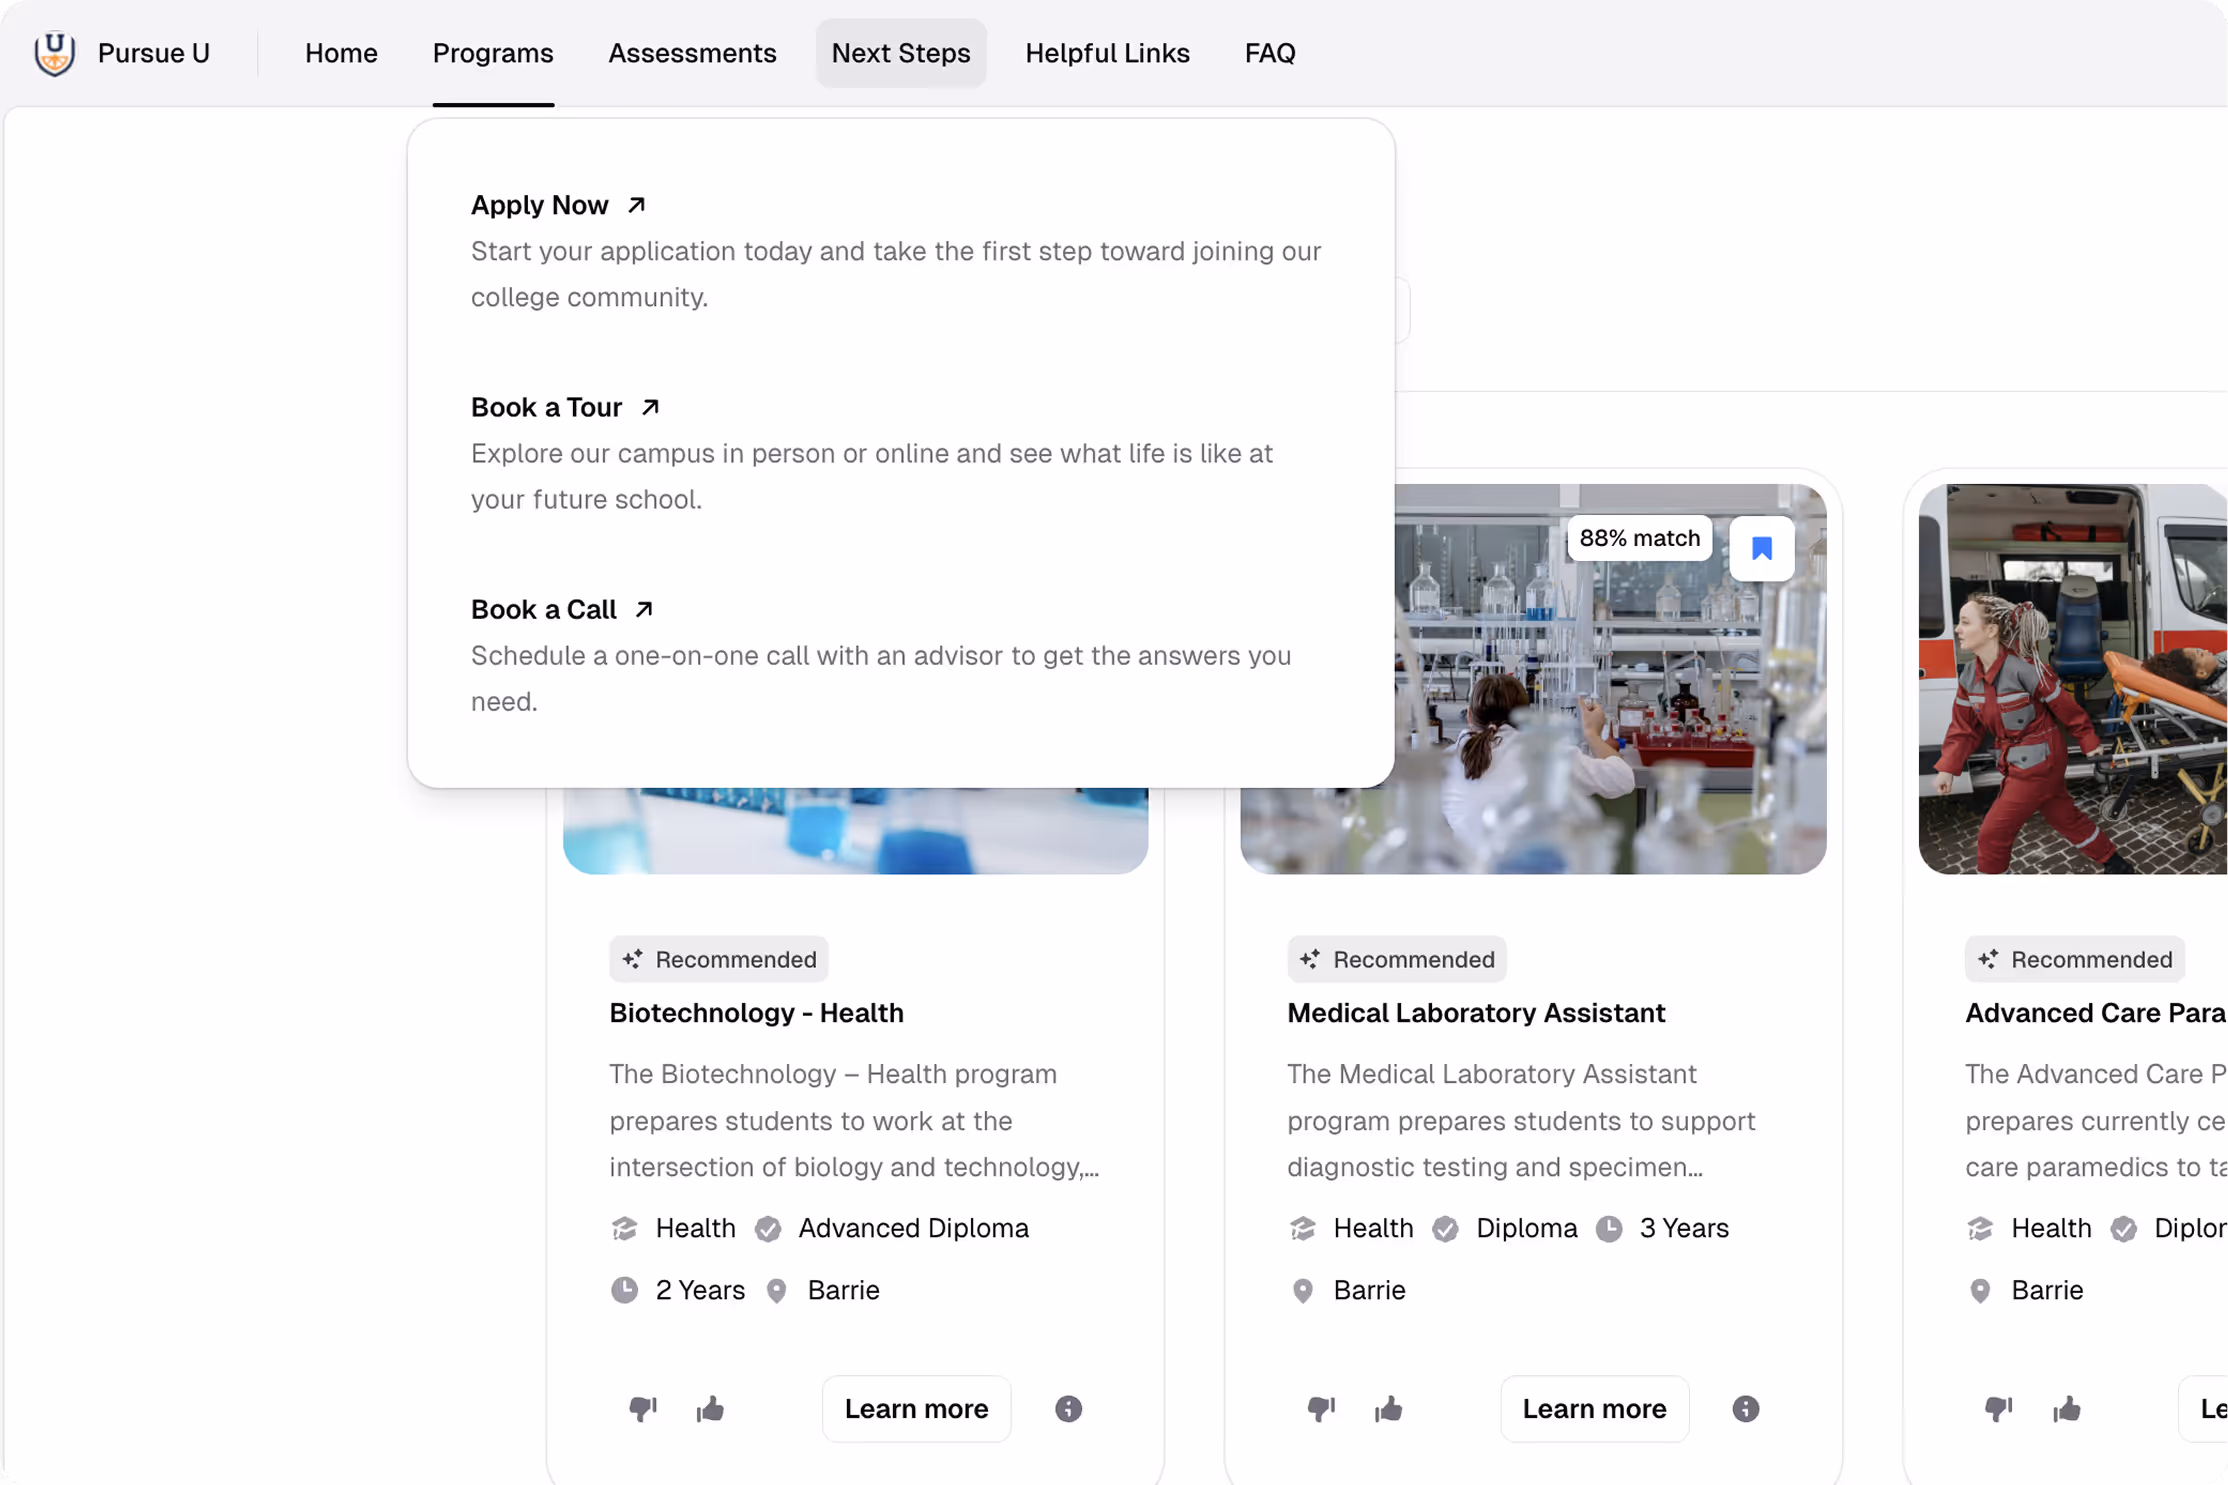Click Learn more for Biotechnology - Health
The image size is (2228, 1485).
(916, 1409)
